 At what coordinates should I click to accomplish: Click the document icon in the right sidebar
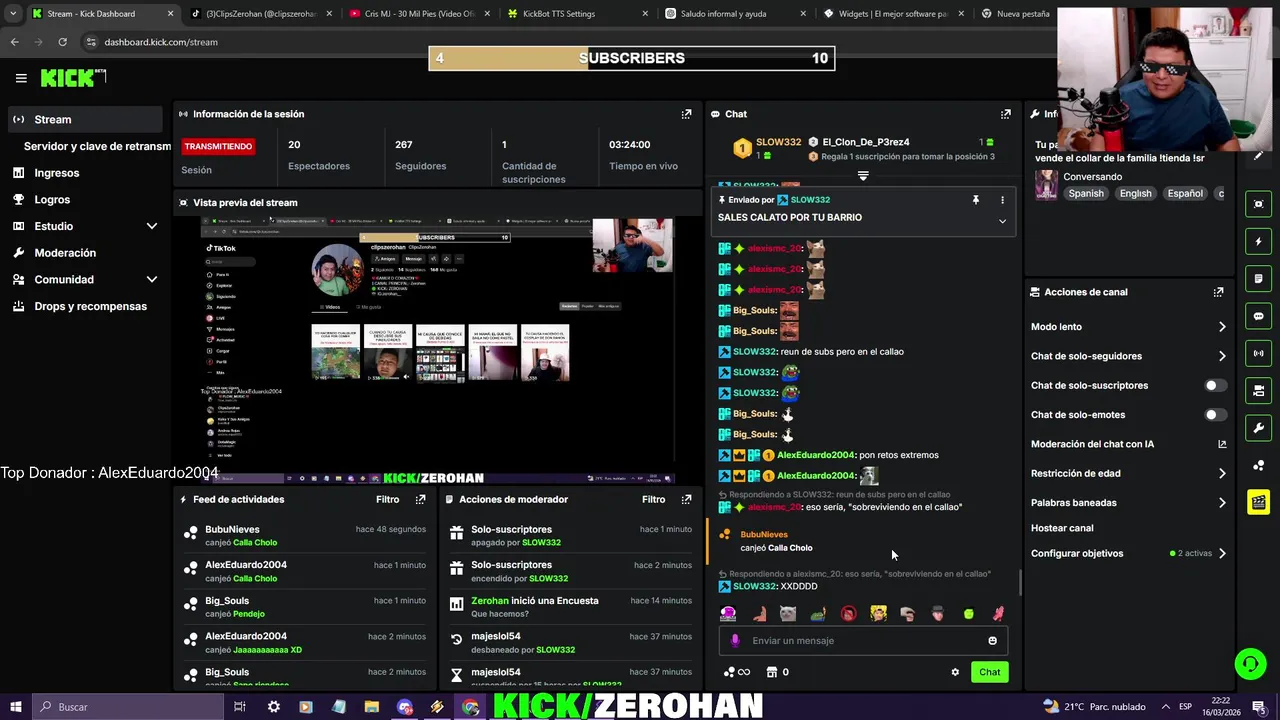[x=1258, y=278]
